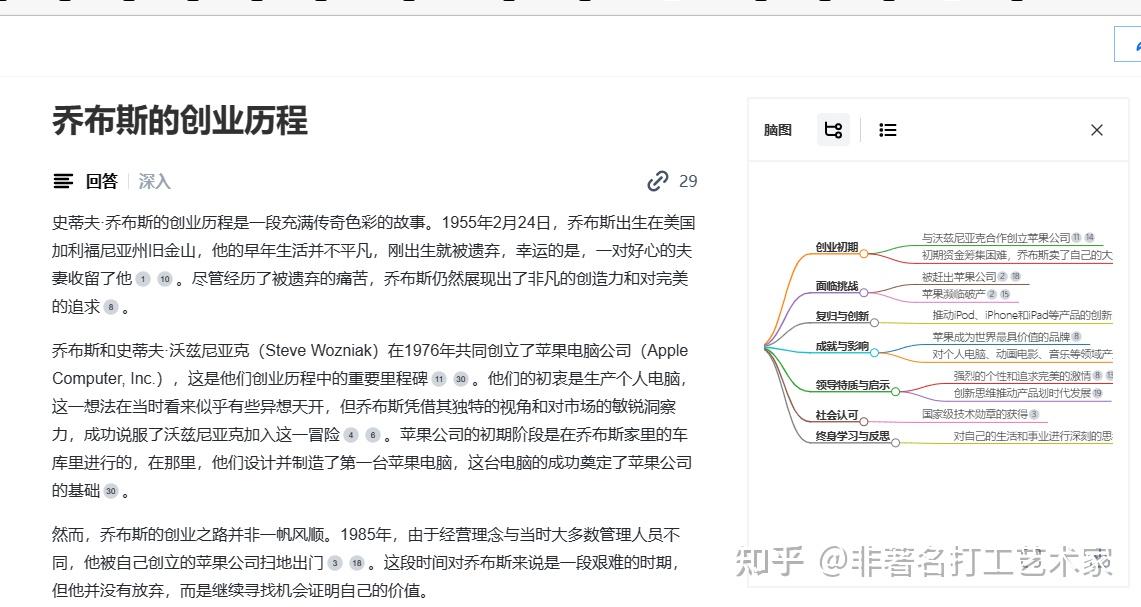Select the 终身学习与反思 node label
Viewport: 1141px width, 607px height.
tap(852, 436)
